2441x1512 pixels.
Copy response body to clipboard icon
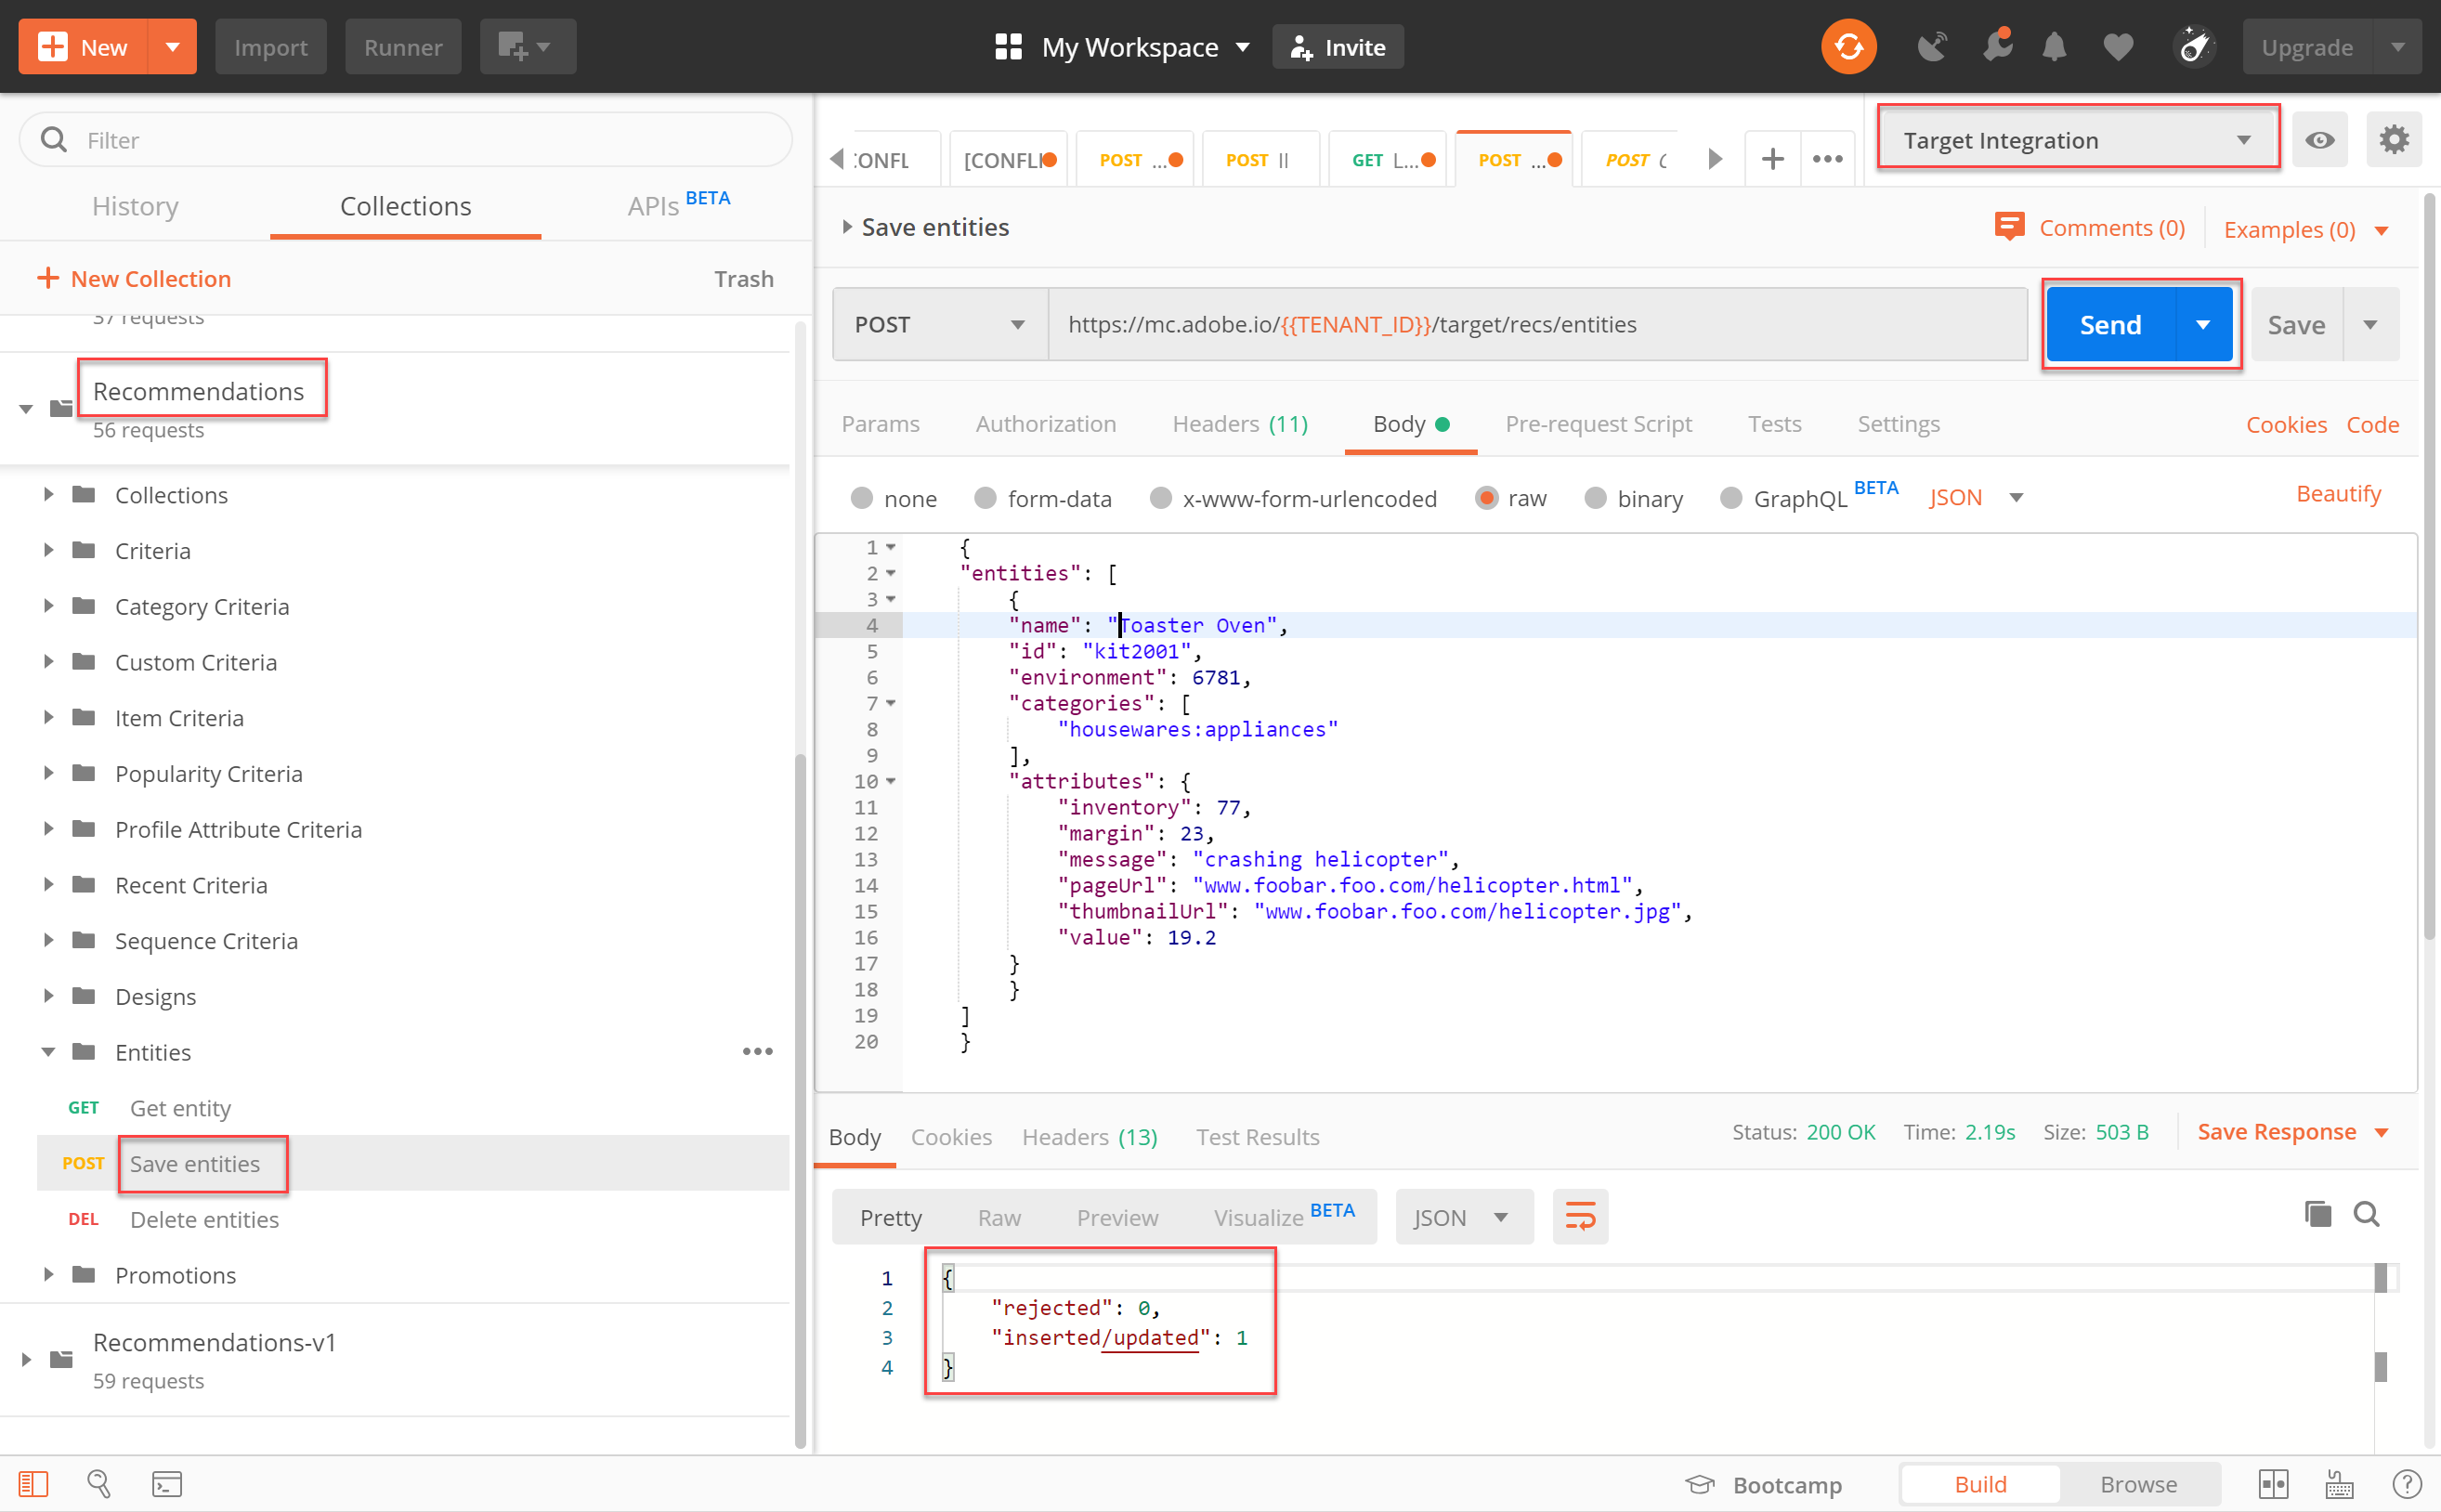[2317, 1214]
